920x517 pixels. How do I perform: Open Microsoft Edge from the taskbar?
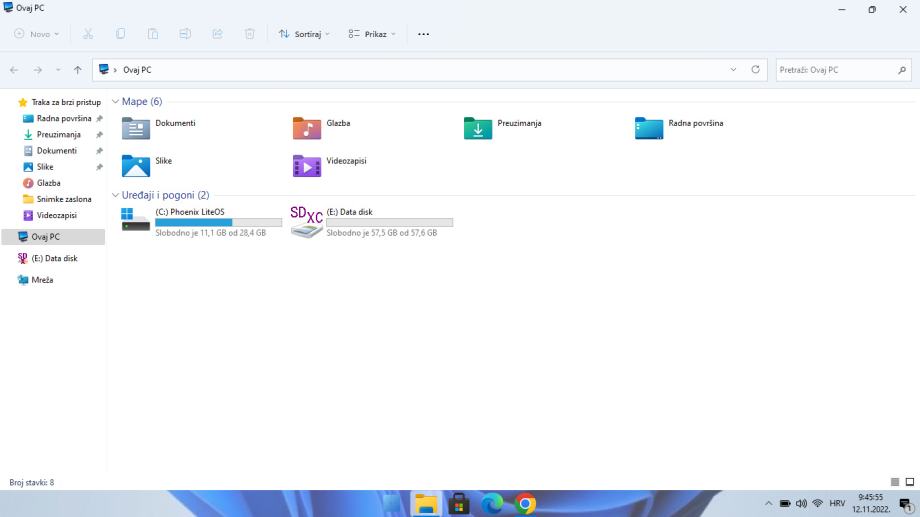coord(491,504)
